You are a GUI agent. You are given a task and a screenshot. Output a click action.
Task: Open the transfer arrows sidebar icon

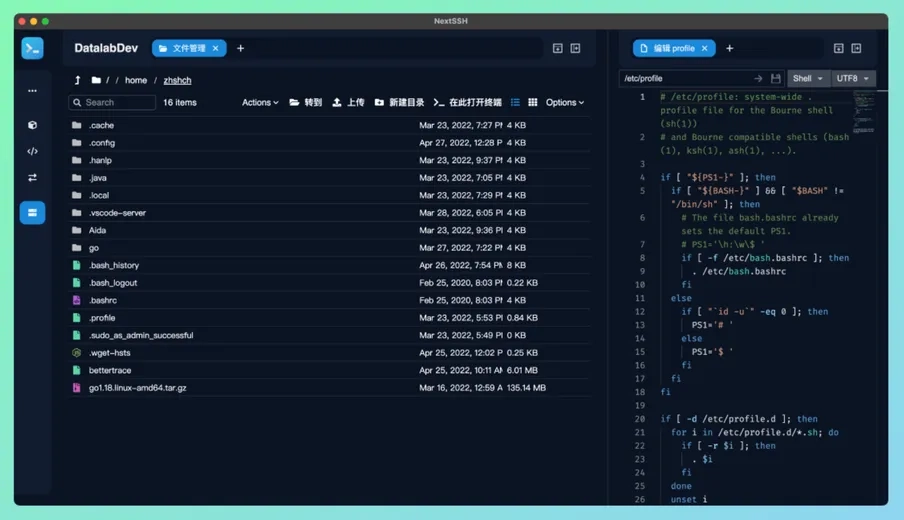click(32, 178)
